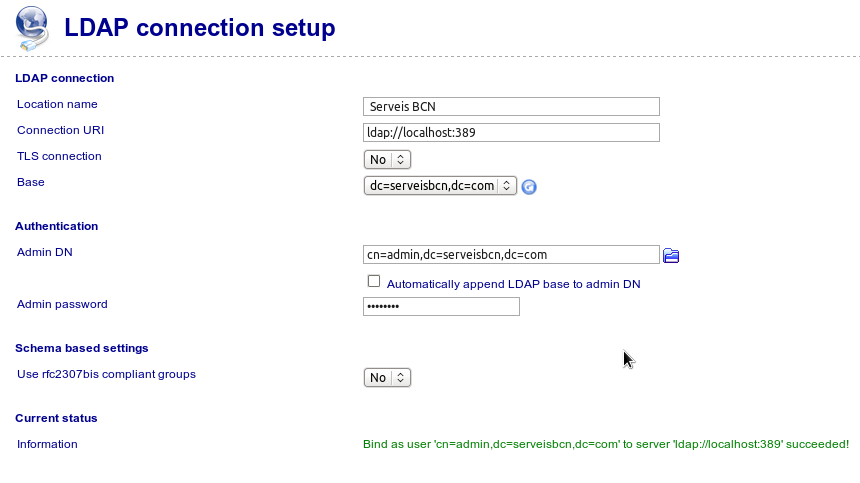Viewport: 860px width, 483px height.
Task: Click the 'LDAP connection setup' page title
Action: (x=200, y=28)
